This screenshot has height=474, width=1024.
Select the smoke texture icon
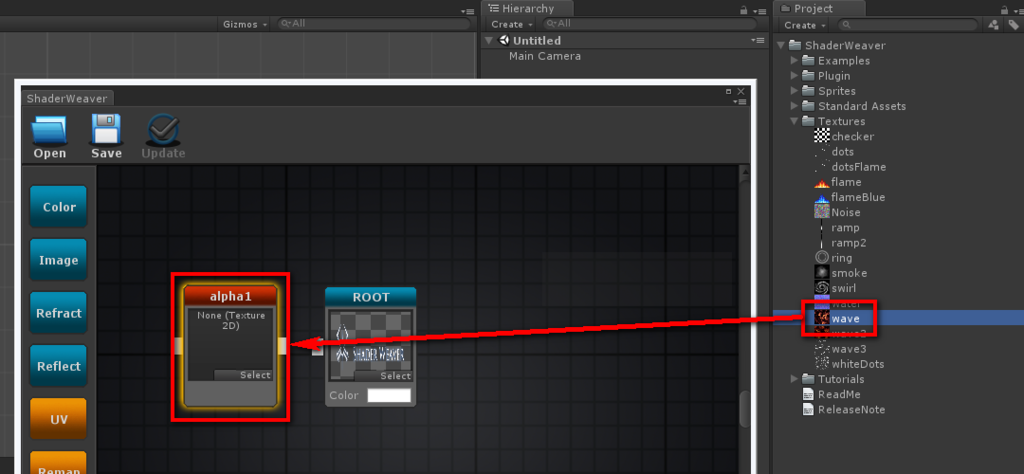(822, 273)
